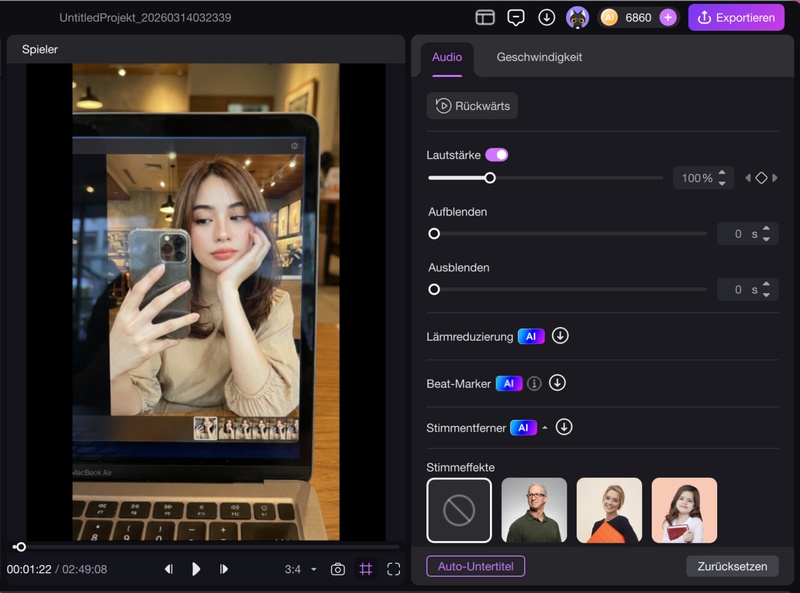800x593 pixels.
Task: Decrease the Ausblenden seconds stepper
Action: [766, 295]
